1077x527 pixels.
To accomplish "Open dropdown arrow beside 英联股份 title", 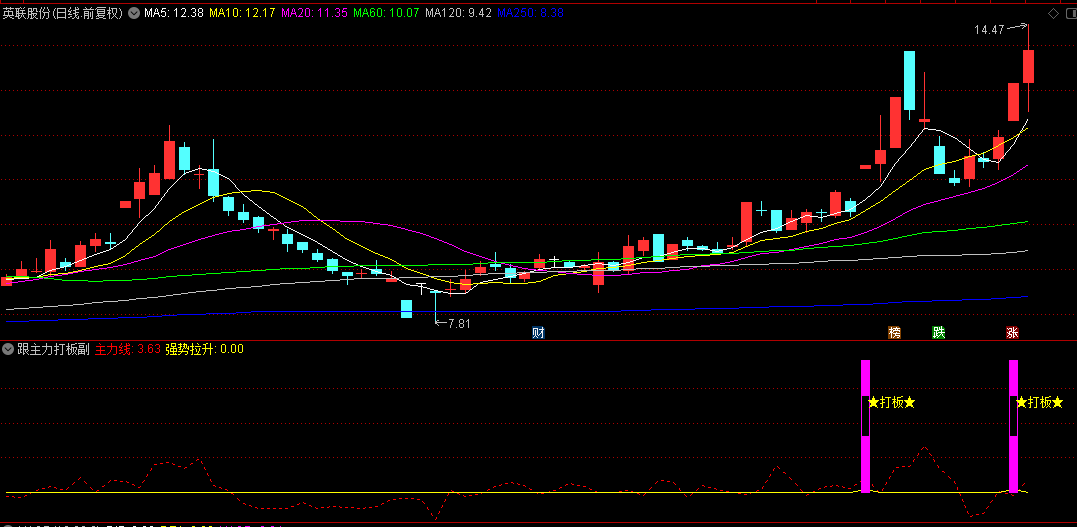I will pos(133,13).
